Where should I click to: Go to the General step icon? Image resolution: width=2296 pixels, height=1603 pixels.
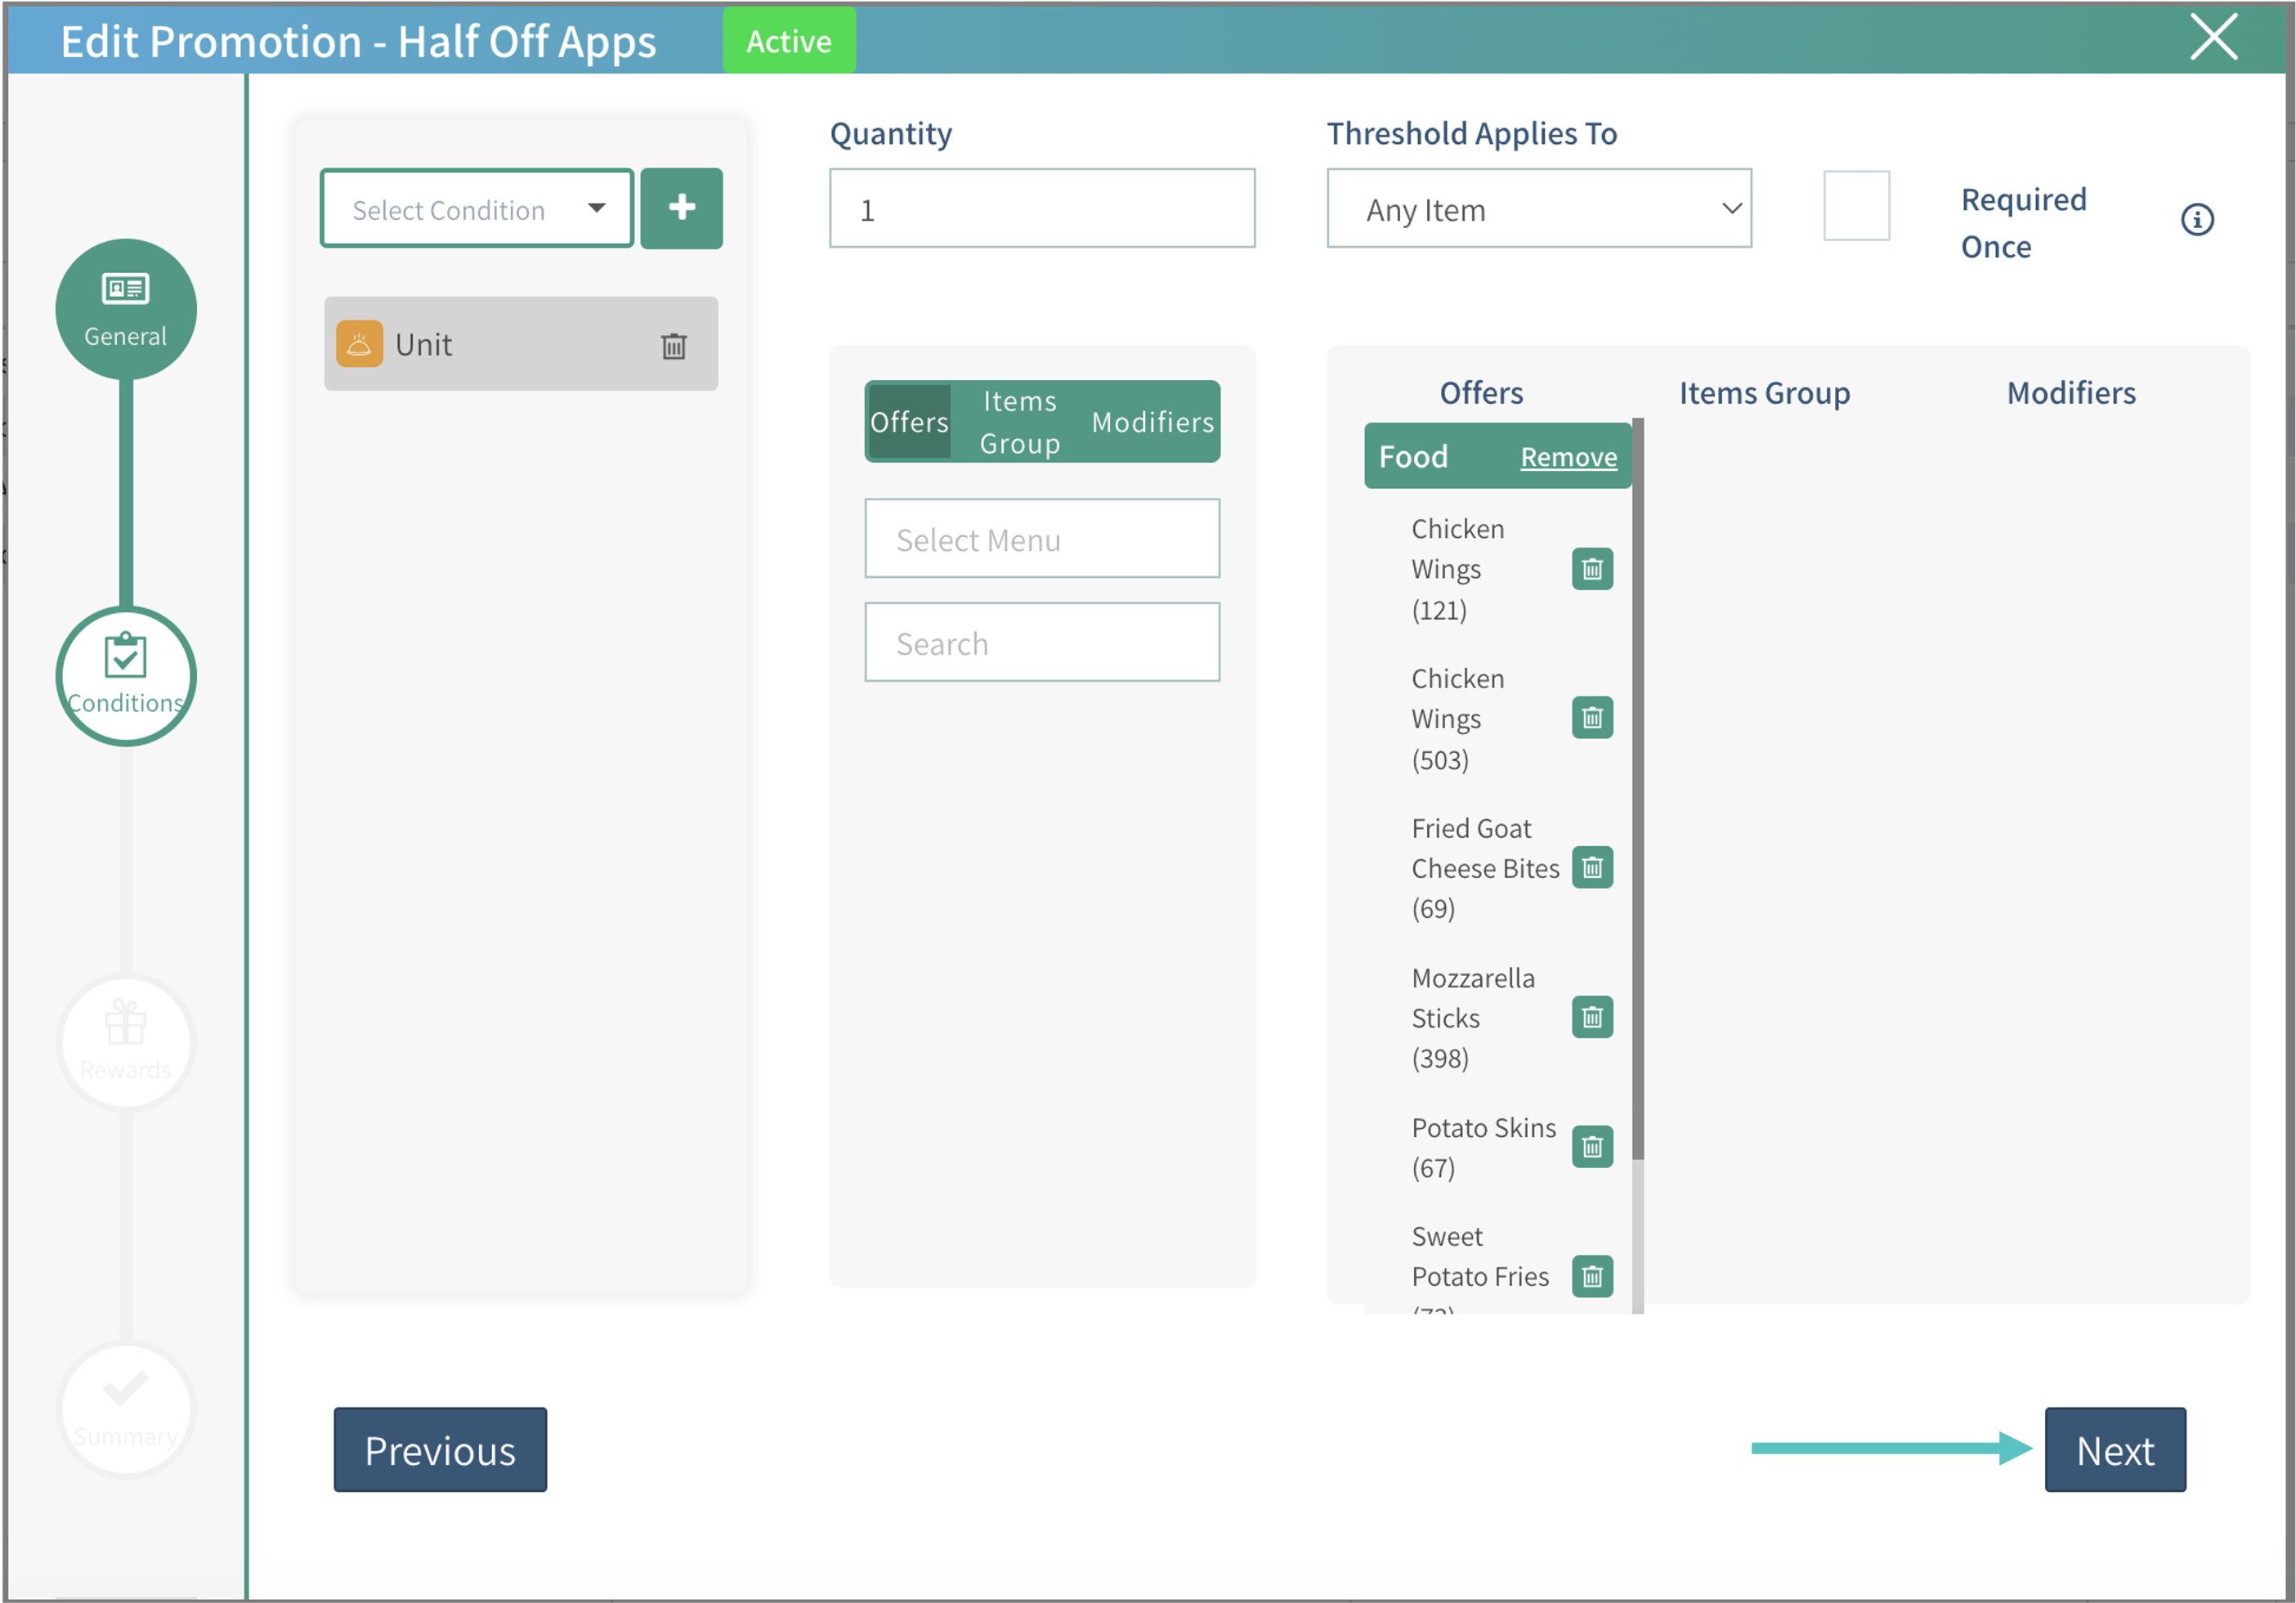[126, 309]
